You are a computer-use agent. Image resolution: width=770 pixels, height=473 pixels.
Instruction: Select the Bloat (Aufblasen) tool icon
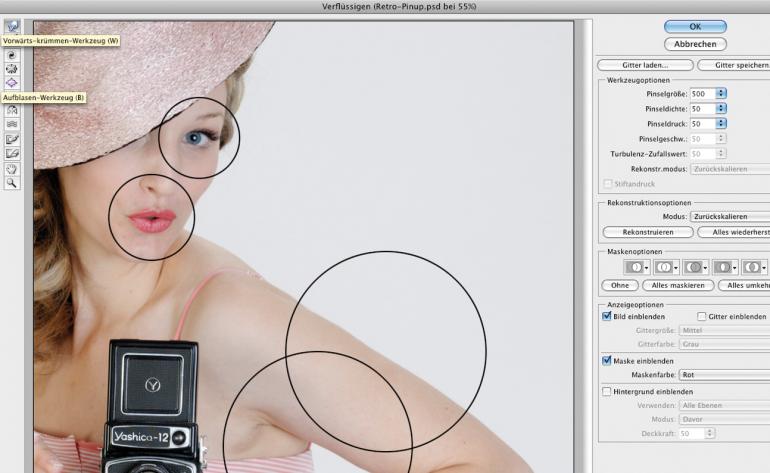[12, 83]
